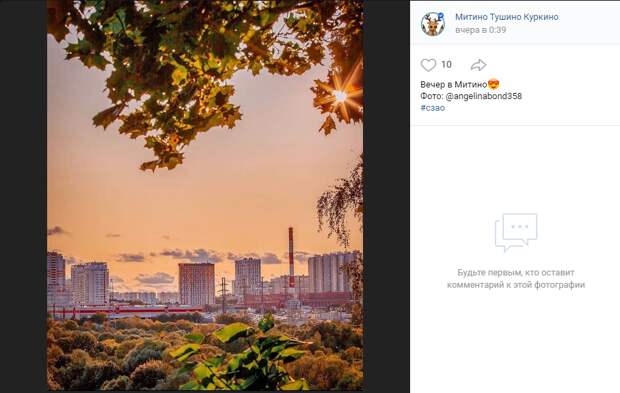Click the photo credit @angelinabond358

coord(484,96)
